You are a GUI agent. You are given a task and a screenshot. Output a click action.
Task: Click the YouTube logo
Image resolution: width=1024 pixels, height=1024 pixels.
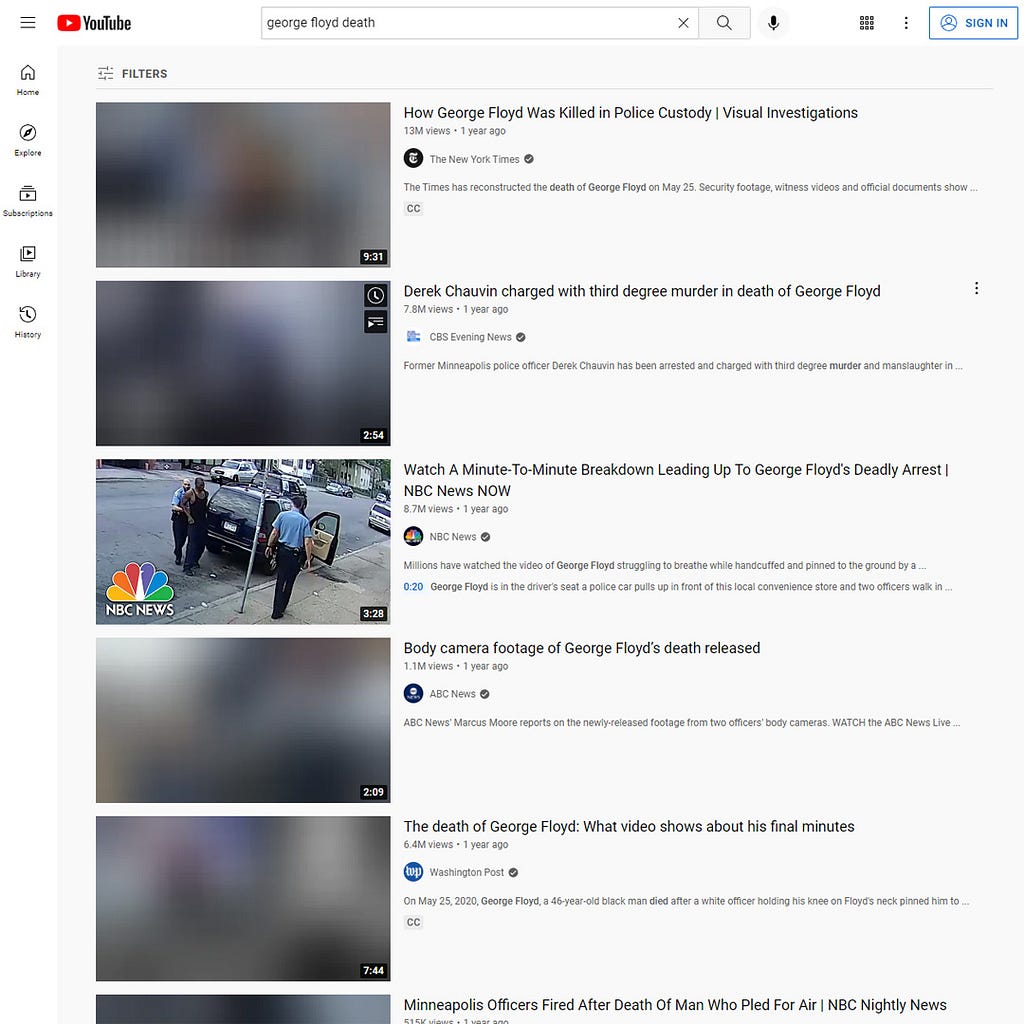tap(94, 23)
